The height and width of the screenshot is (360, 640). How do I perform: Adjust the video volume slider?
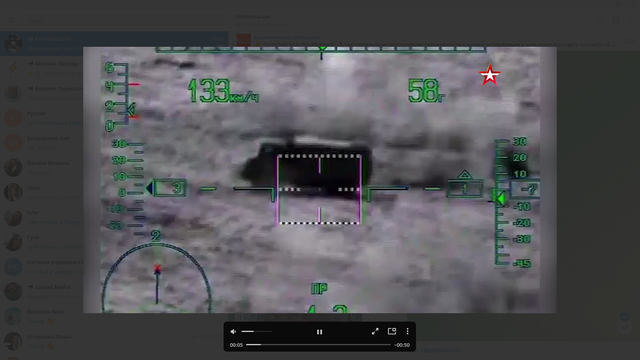pyautogui.click(x=256, y=331)
